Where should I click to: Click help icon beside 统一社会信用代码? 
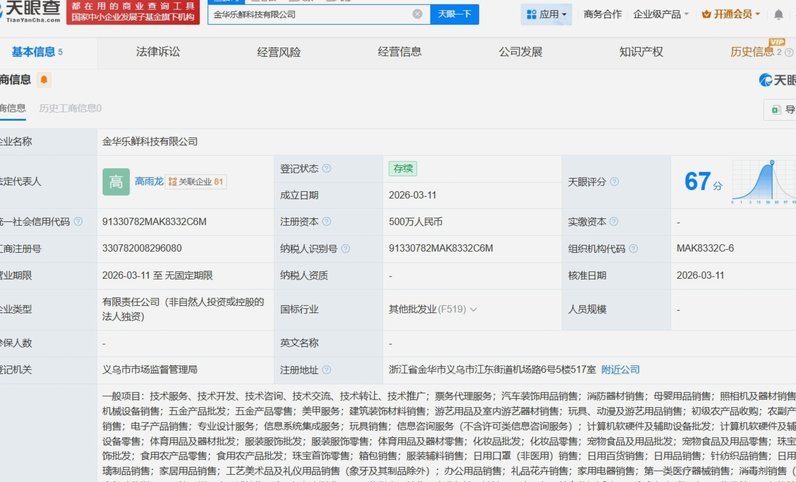click(x=78, y=221)
